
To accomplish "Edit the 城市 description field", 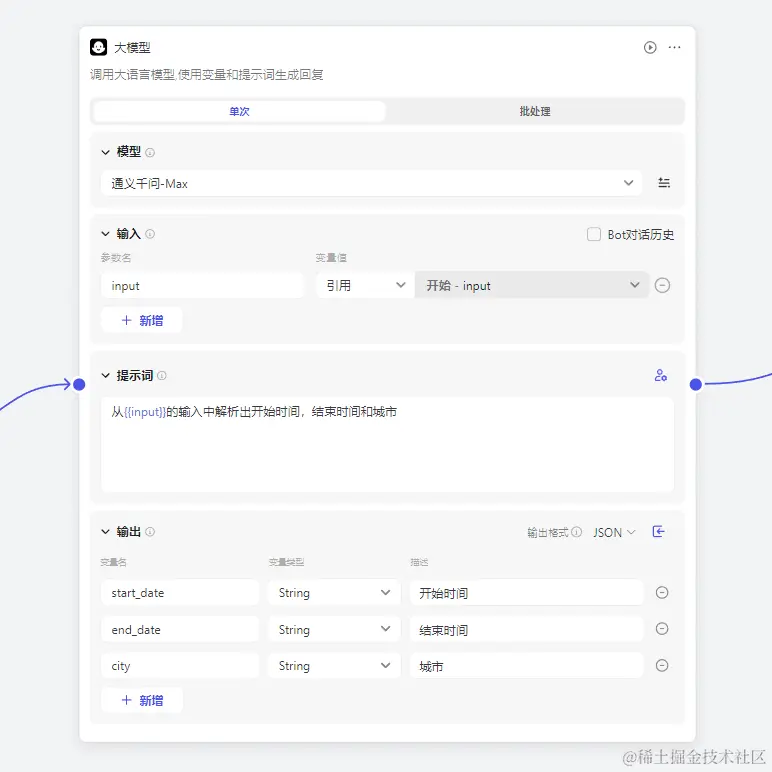I will point(526,666).
